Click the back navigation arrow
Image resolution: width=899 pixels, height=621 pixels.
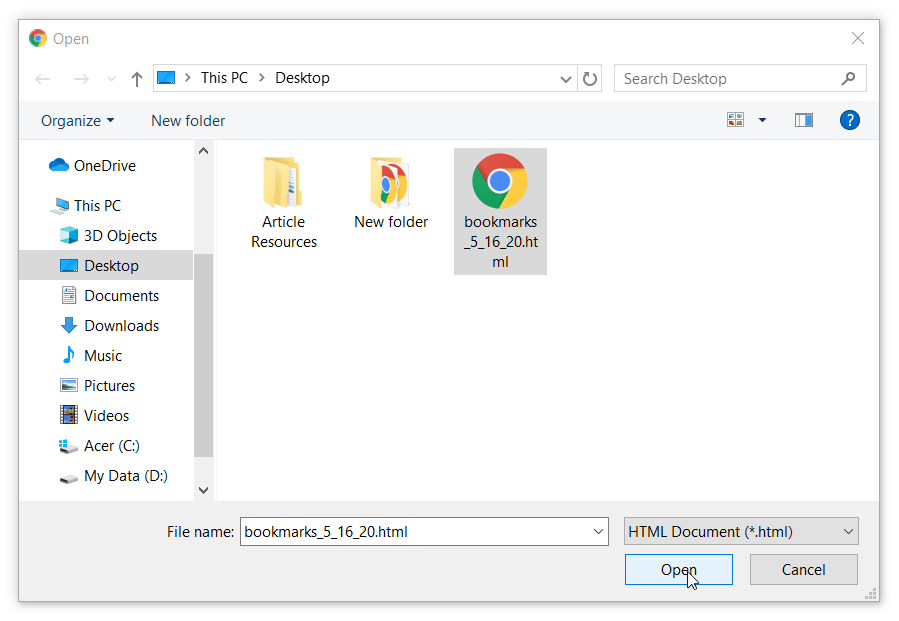(41, 78)
